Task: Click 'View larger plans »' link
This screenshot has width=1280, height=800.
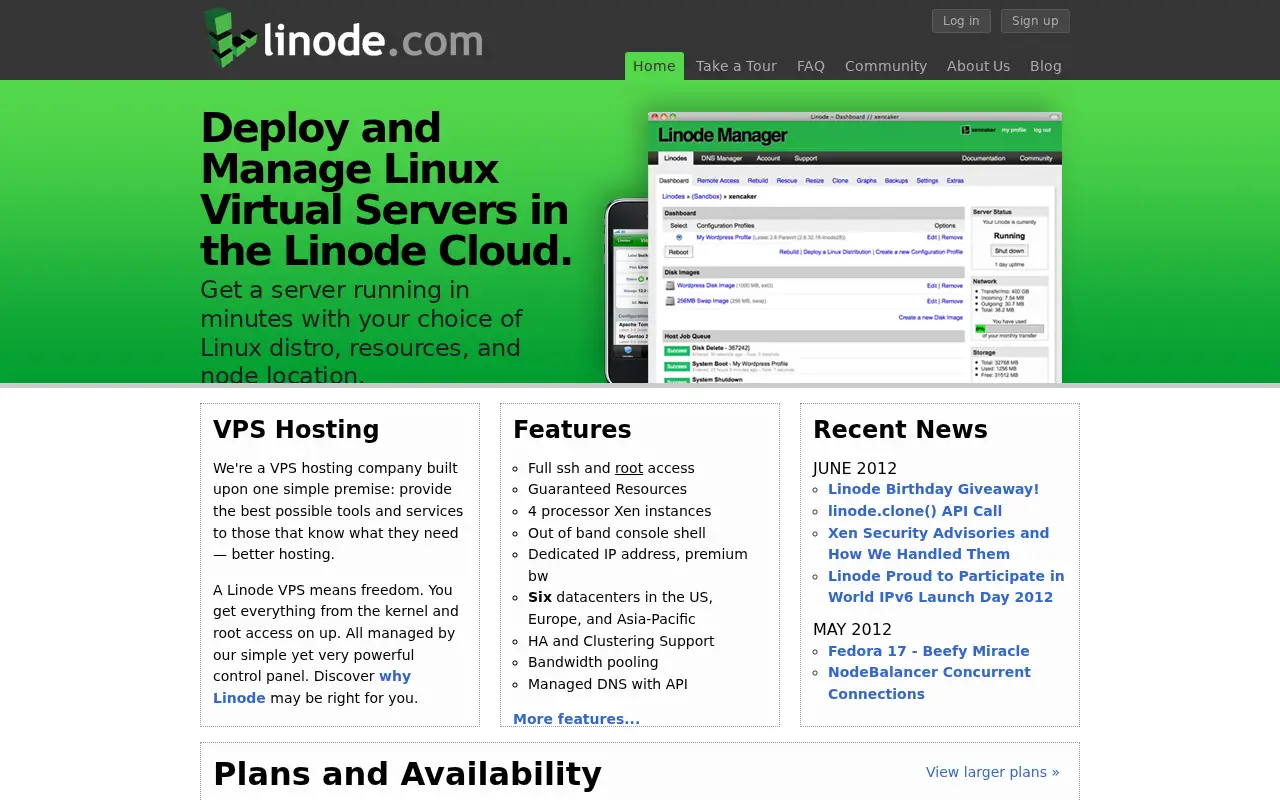Action: tap(992, 772)
